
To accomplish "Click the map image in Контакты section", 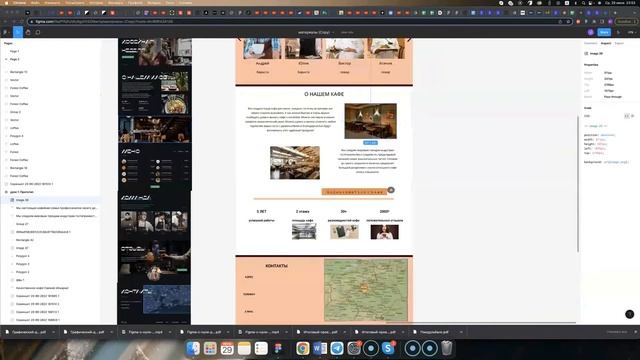I will click(x=366, y=290).
